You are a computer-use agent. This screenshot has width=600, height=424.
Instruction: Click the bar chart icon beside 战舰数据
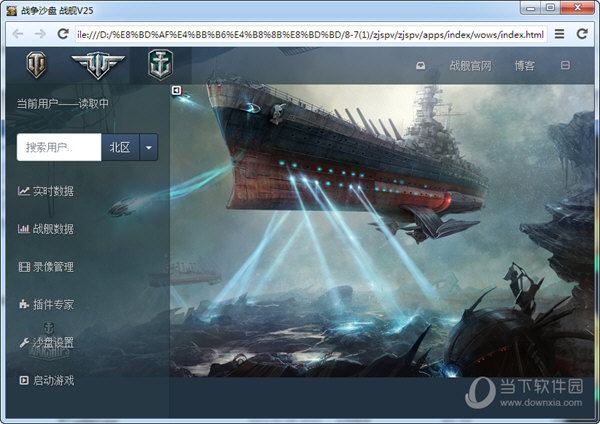coord(24,229)
